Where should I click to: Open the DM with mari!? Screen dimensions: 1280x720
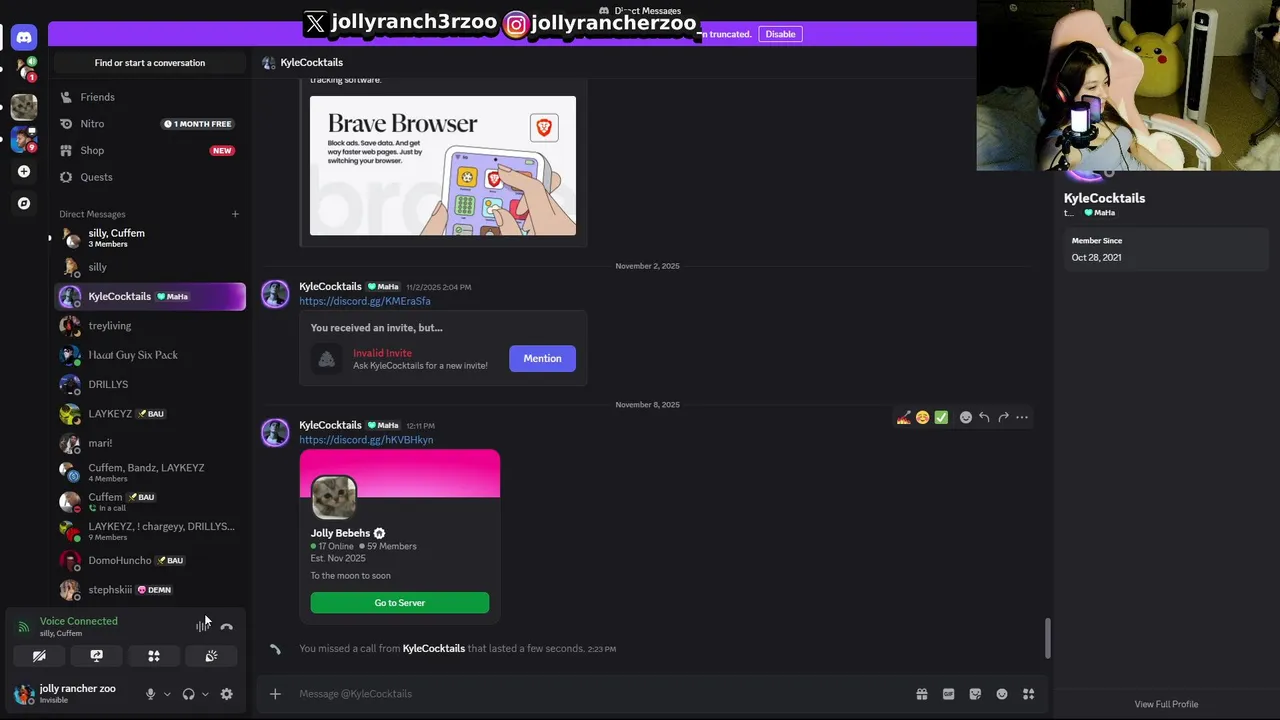(150, 443)
